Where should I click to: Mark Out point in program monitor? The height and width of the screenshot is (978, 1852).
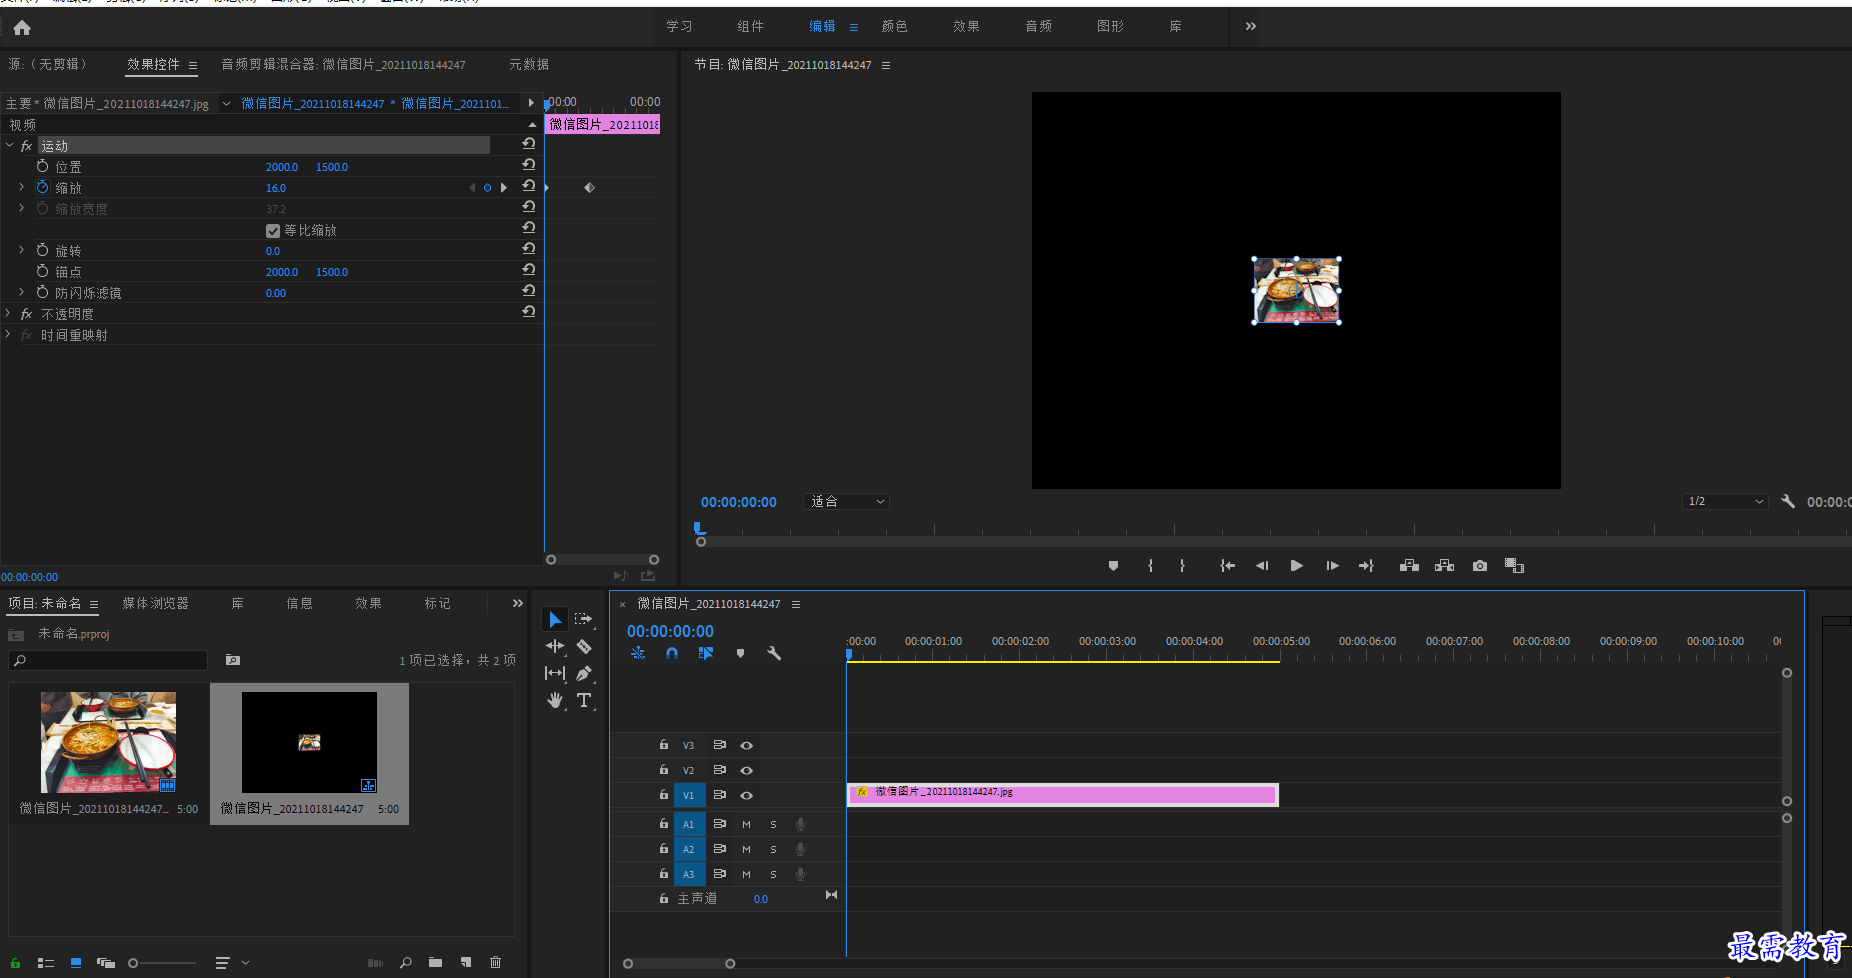1182,566
